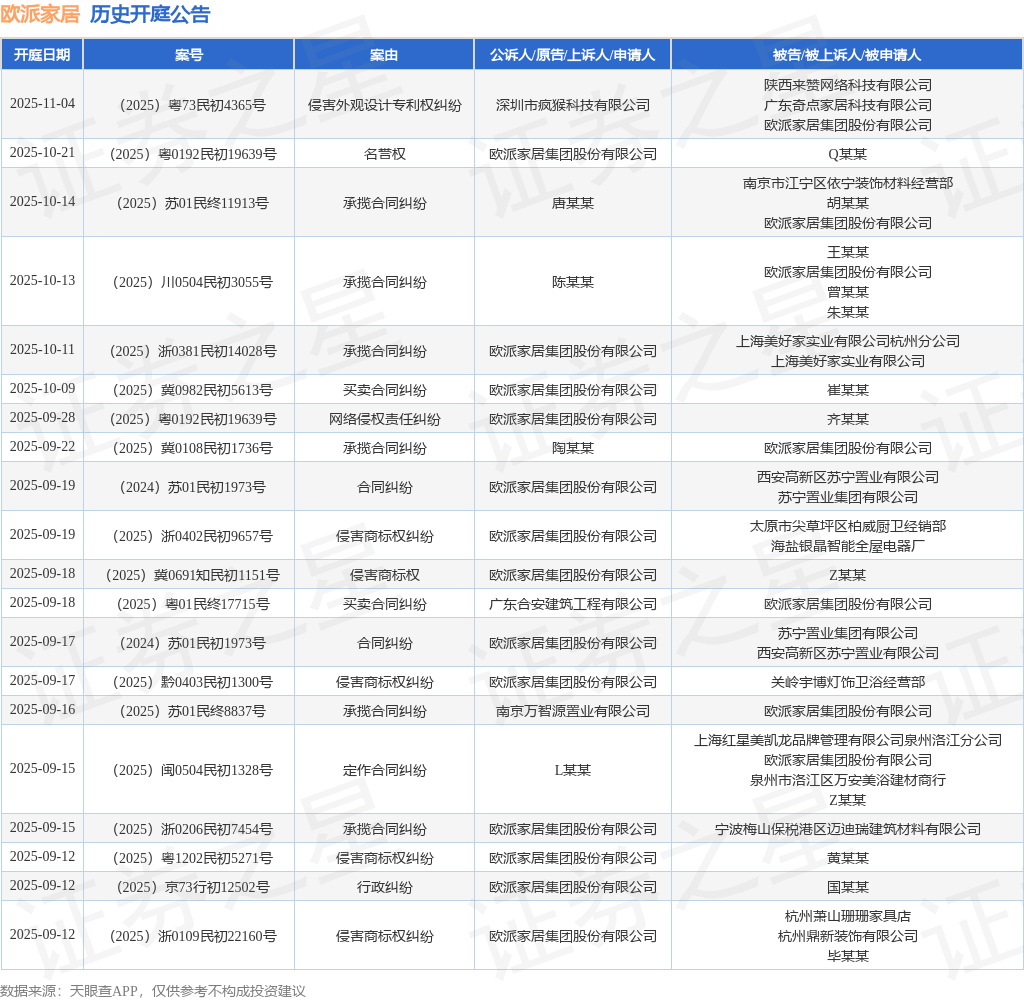Image resolution: width=1024 pixels, height=1000 pixels.
Task: Click defendant 齐某某
Action: 848,419
